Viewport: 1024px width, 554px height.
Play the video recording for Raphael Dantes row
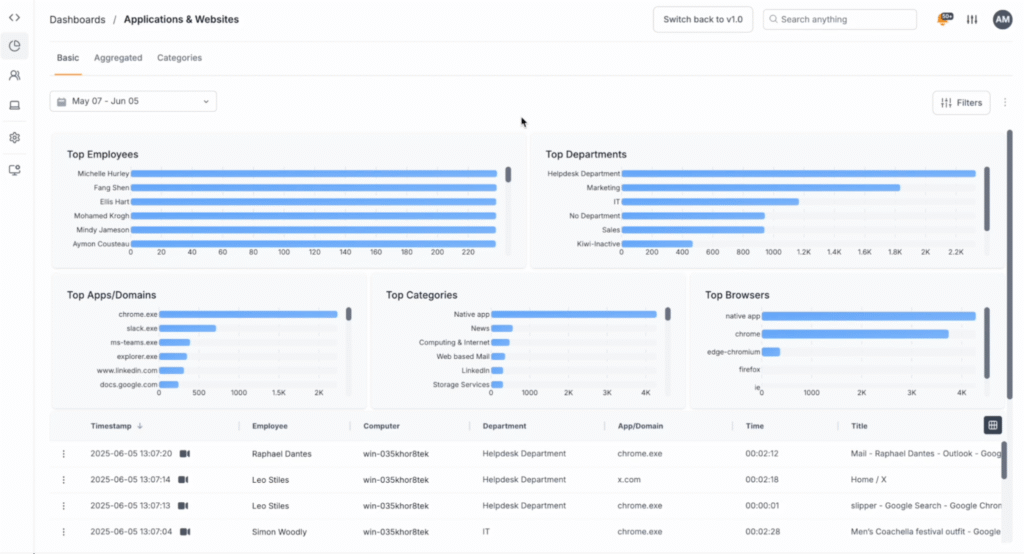[x=185, y=454]
